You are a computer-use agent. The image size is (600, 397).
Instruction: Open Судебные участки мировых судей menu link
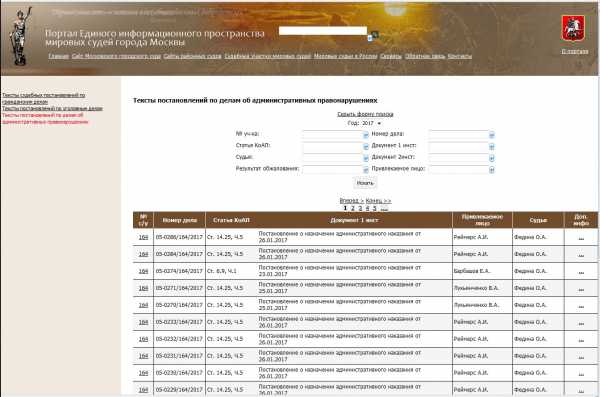[268, 56]
